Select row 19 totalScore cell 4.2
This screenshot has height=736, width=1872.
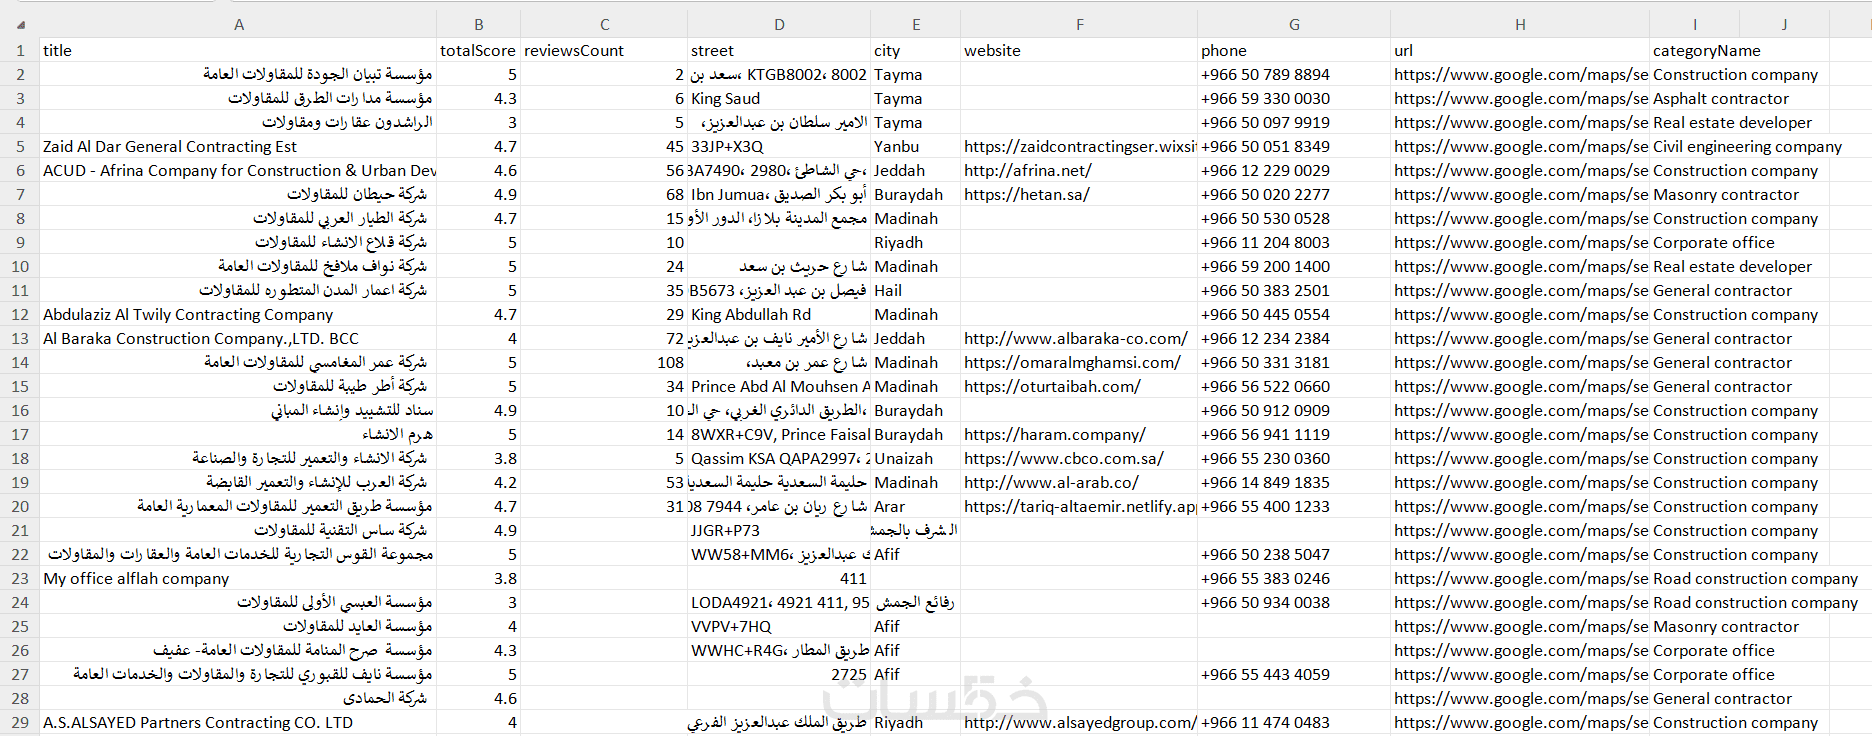pos(478,482)
